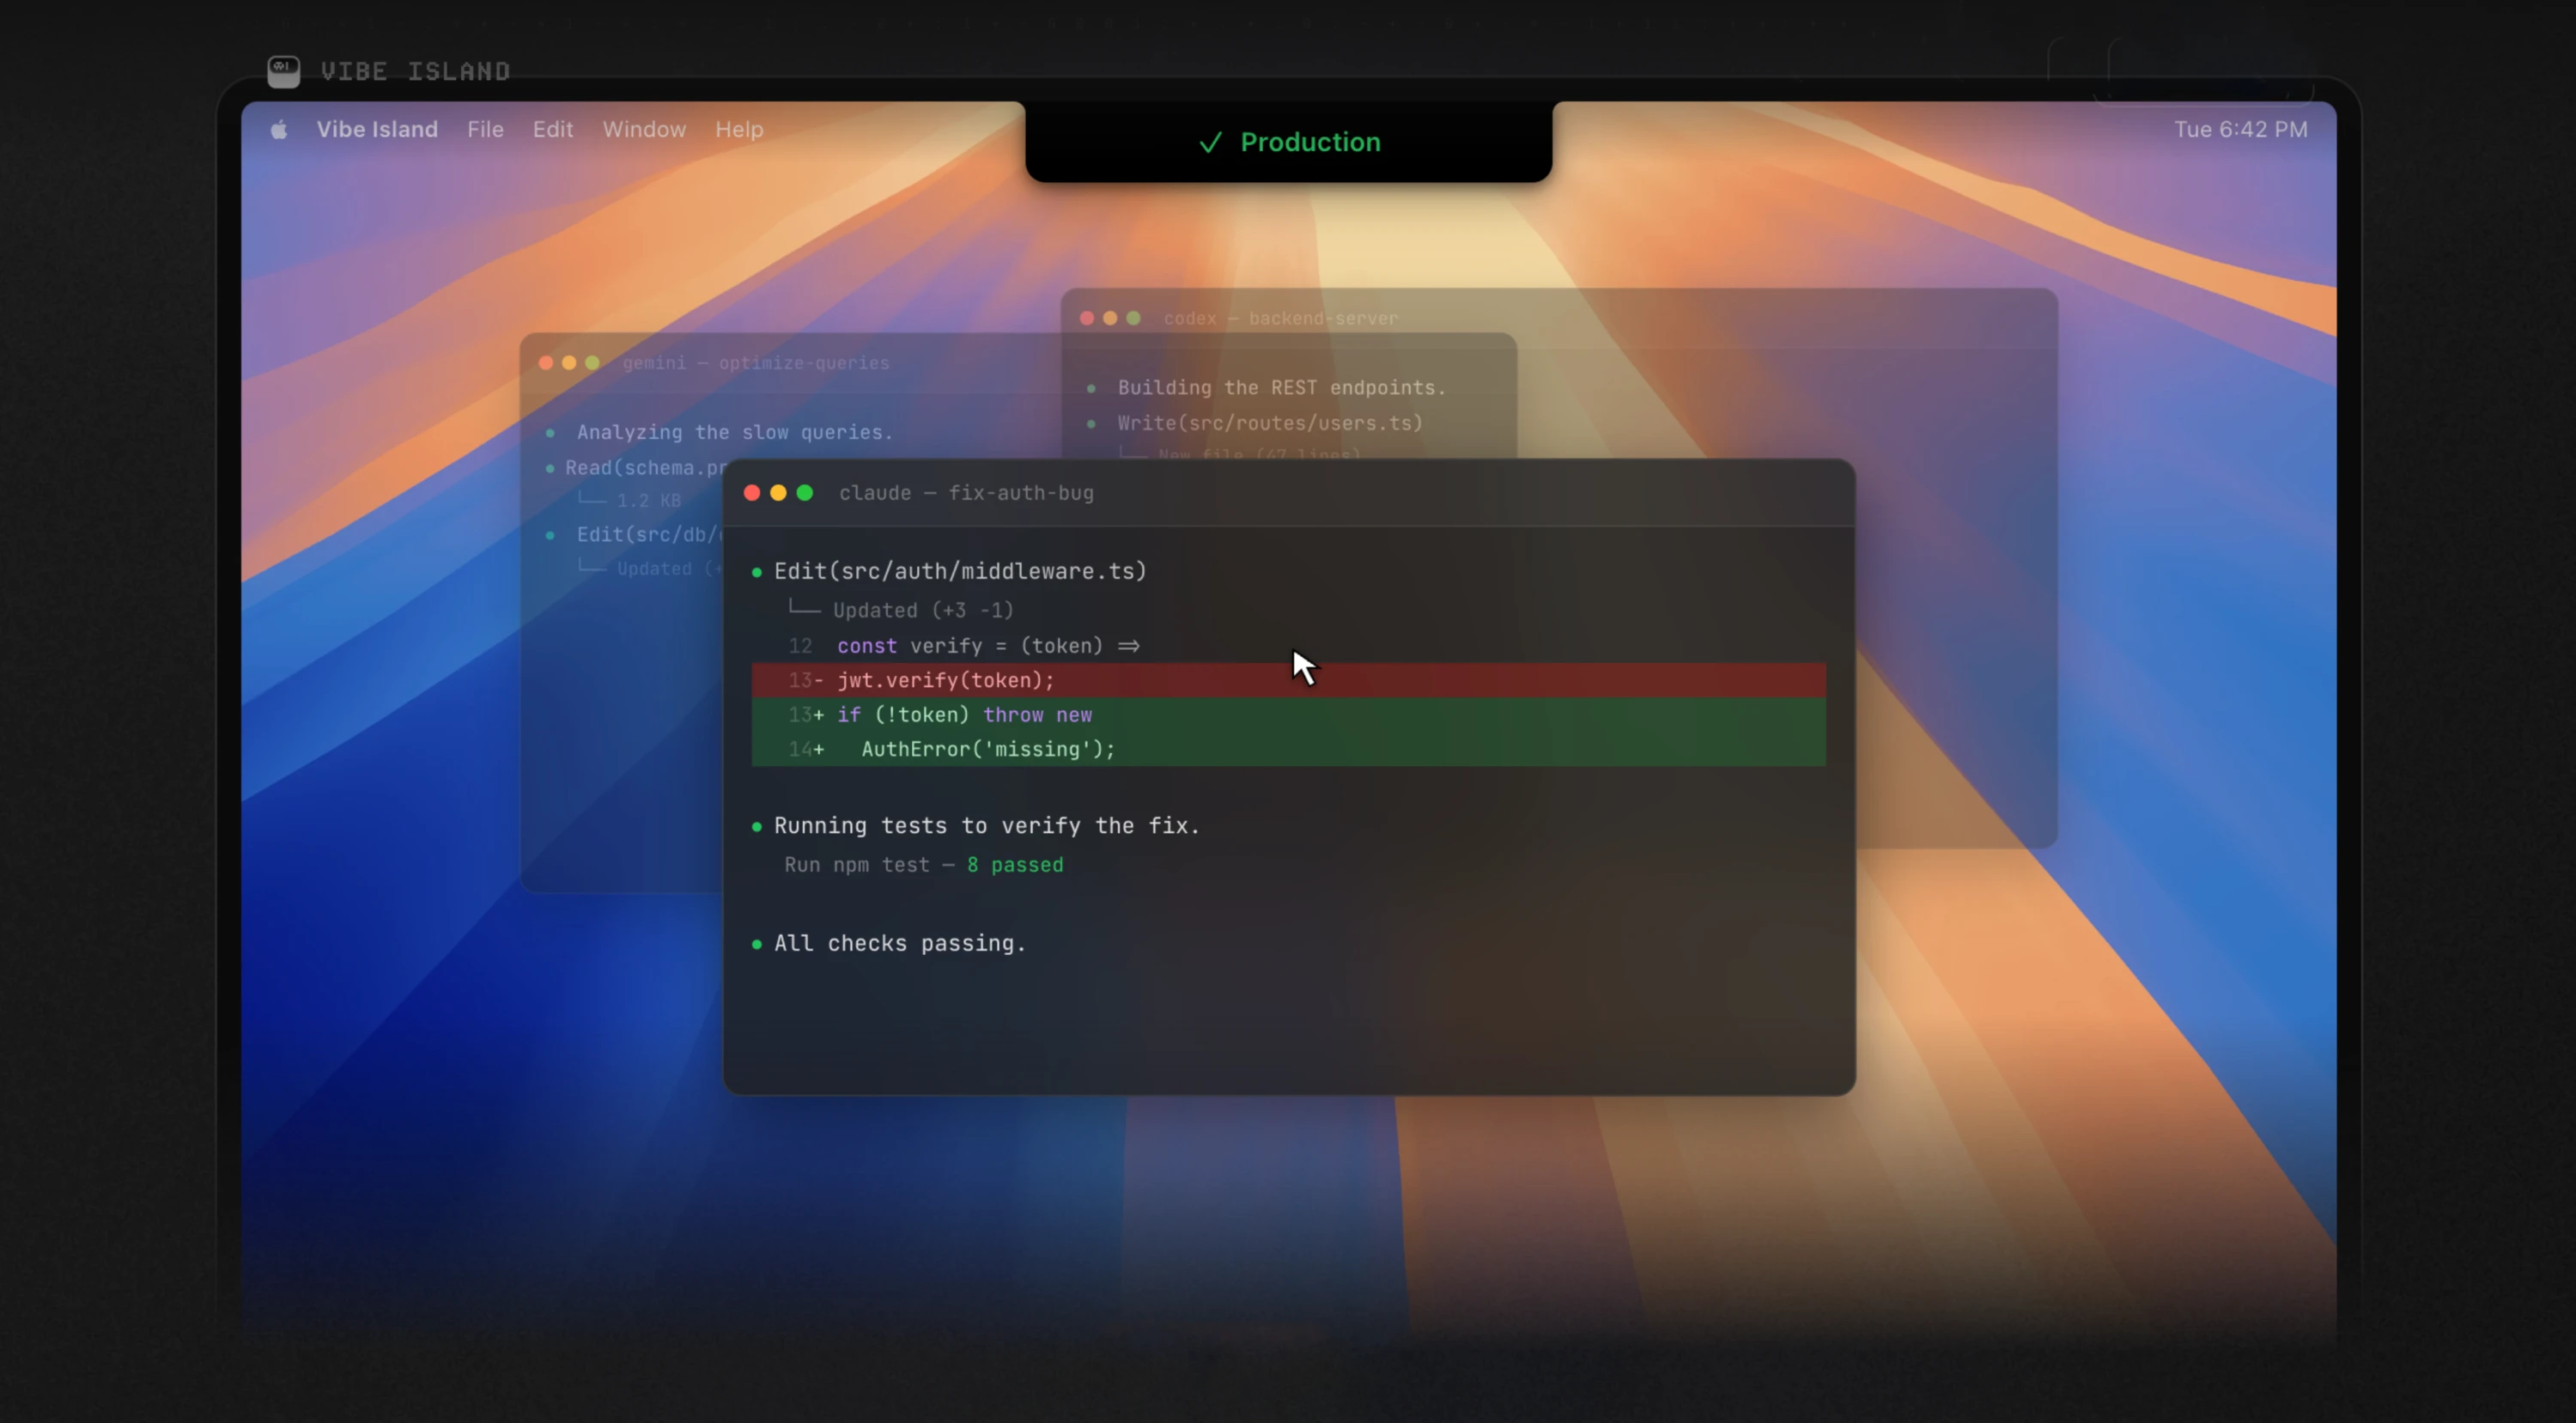This screenshot has height=1423, width=2576.
Task: Click the Tue 6:42 PM clock
Action: click(x=2240, y=130)
